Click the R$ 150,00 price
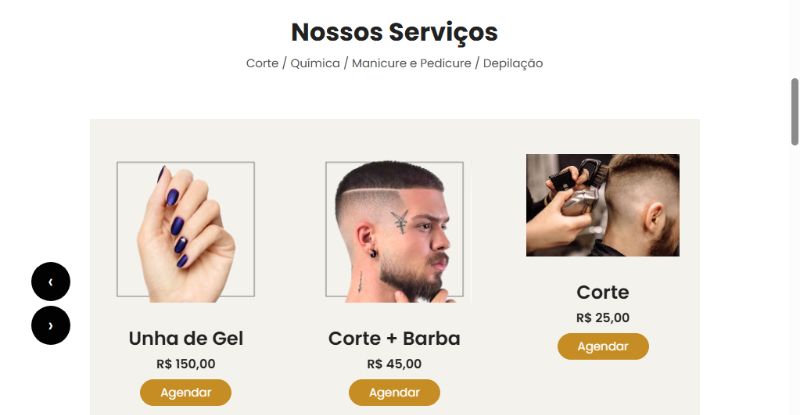The height and width of the screenshot is (415, 800). tap(186, 364)
